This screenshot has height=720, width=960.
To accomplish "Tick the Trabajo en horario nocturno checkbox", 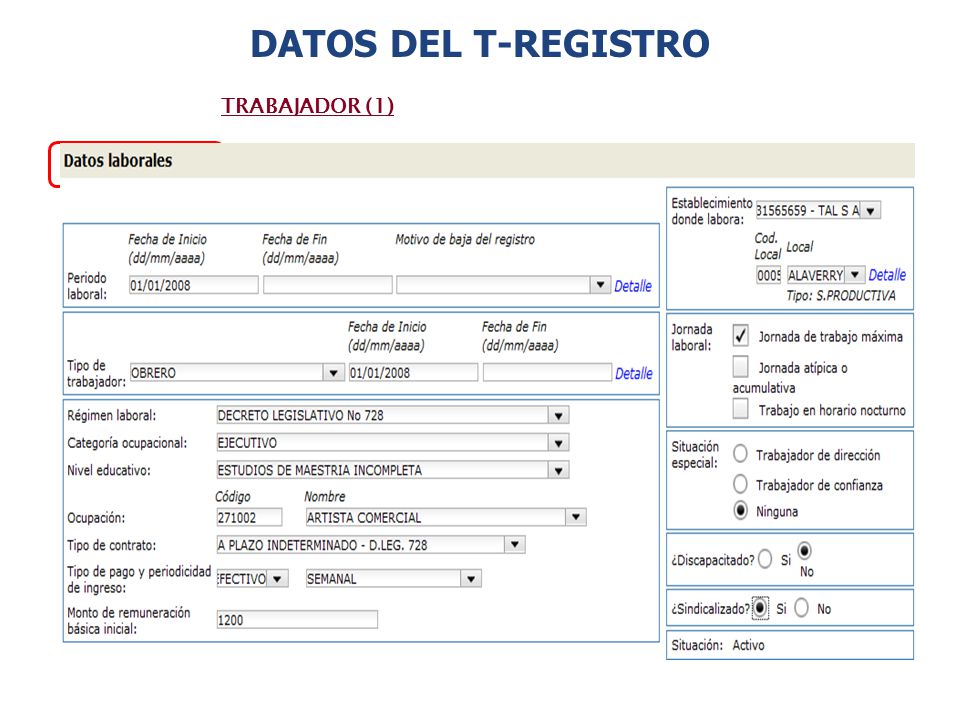I will 740,408.
